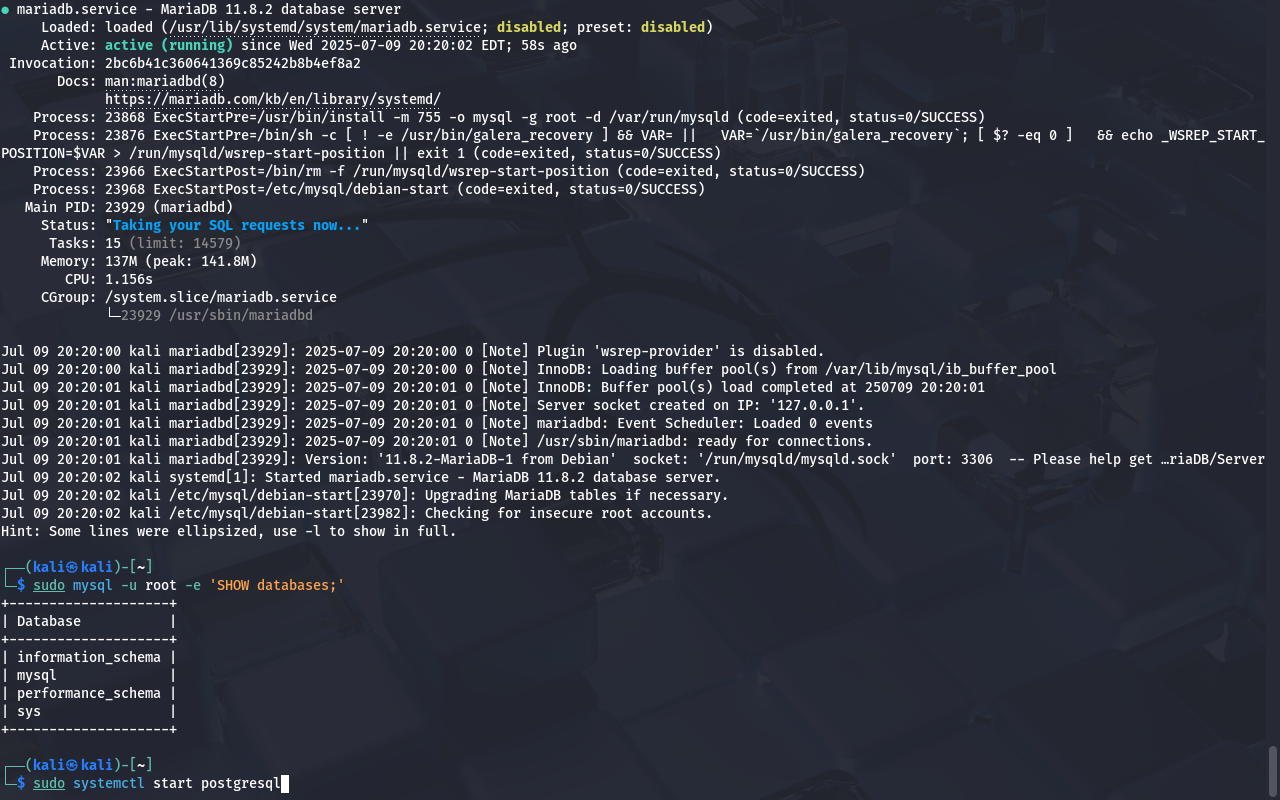Click Main PID value '23929 (mariadbd)'
The height and width of the screenshot is (800, 1280).
click(169, 207)
